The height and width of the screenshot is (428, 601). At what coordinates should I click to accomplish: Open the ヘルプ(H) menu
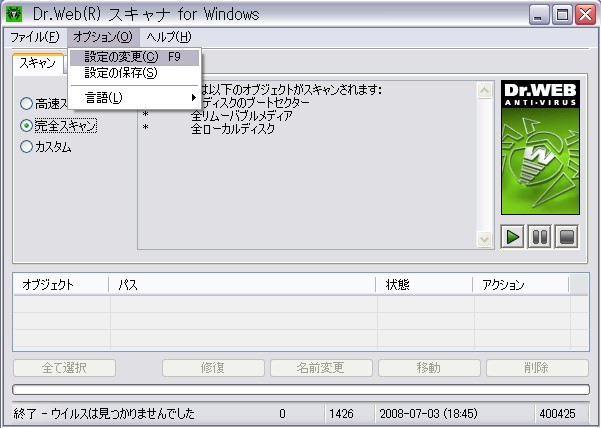pyautogui.click(x=169, y=37)
